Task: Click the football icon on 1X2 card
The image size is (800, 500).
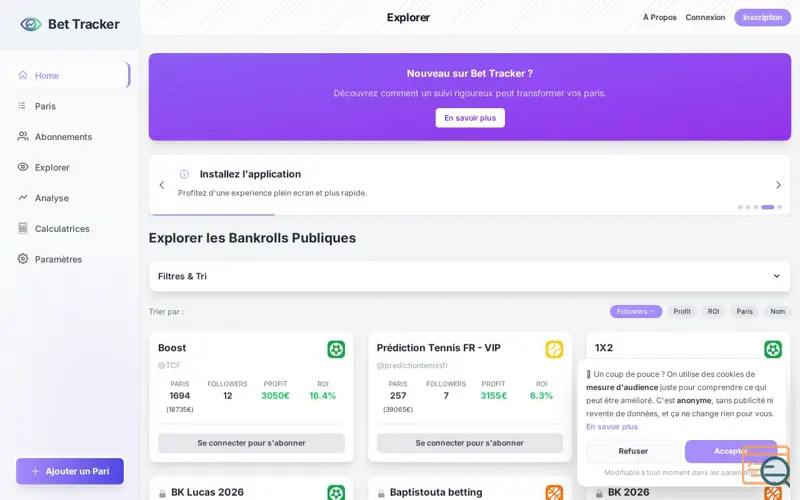Action: pos(773,349)
